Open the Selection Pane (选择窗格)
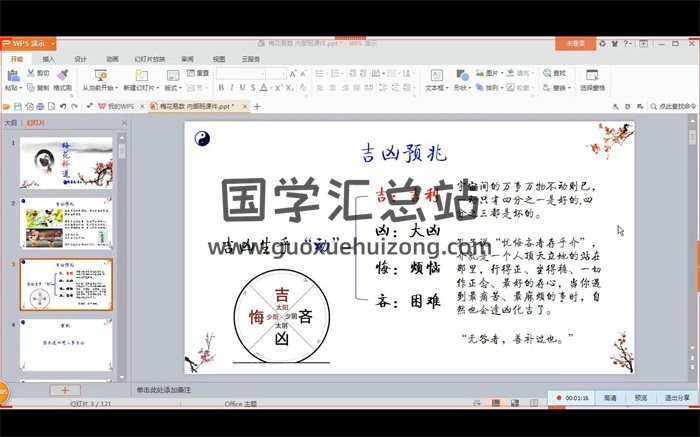This screenshot has width=700, height=437. click(x=592, y=80)
